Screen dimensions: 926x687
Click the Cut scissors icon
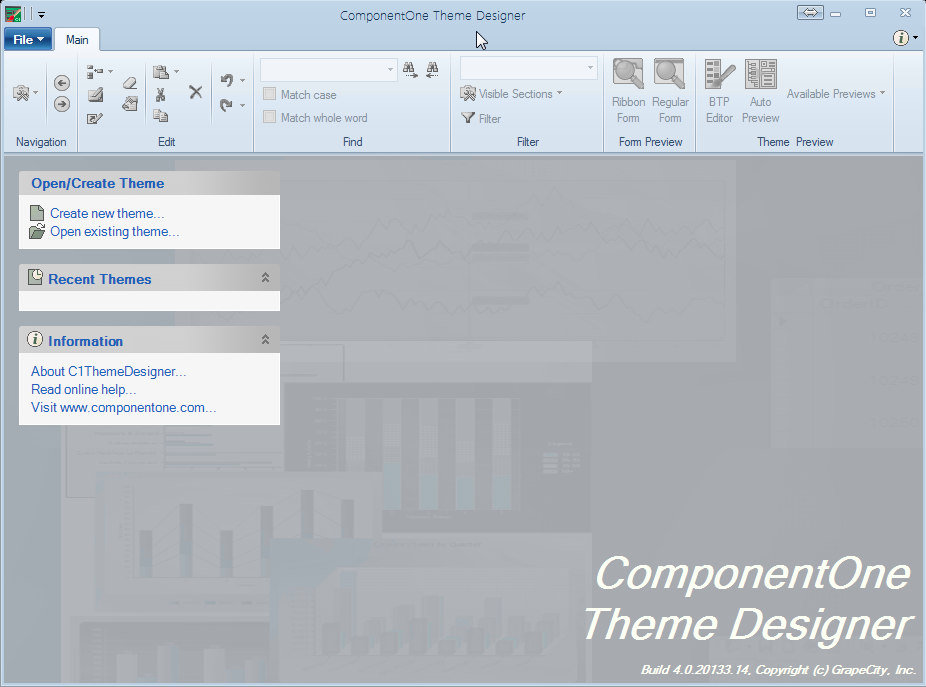pyautogui.click(x=160, y=95)
